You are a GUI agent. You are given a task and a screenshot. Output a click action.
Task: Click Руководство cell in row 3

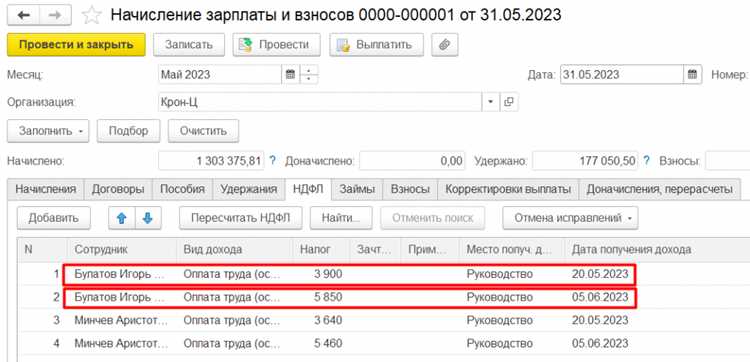coord(500,320)
